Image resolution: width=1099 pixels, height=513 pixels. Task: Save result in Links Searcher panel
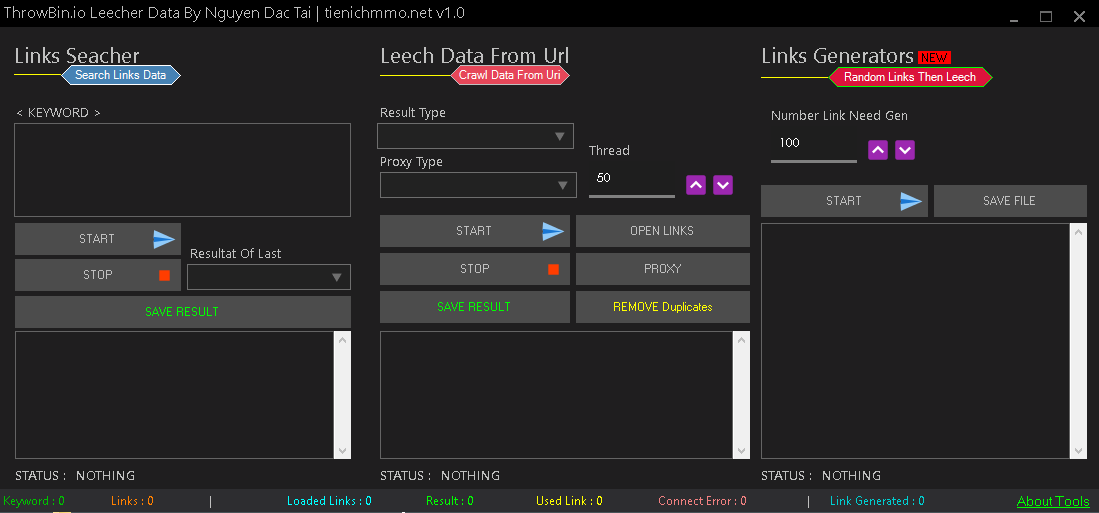pyautogui.click(x=182, y=312)
